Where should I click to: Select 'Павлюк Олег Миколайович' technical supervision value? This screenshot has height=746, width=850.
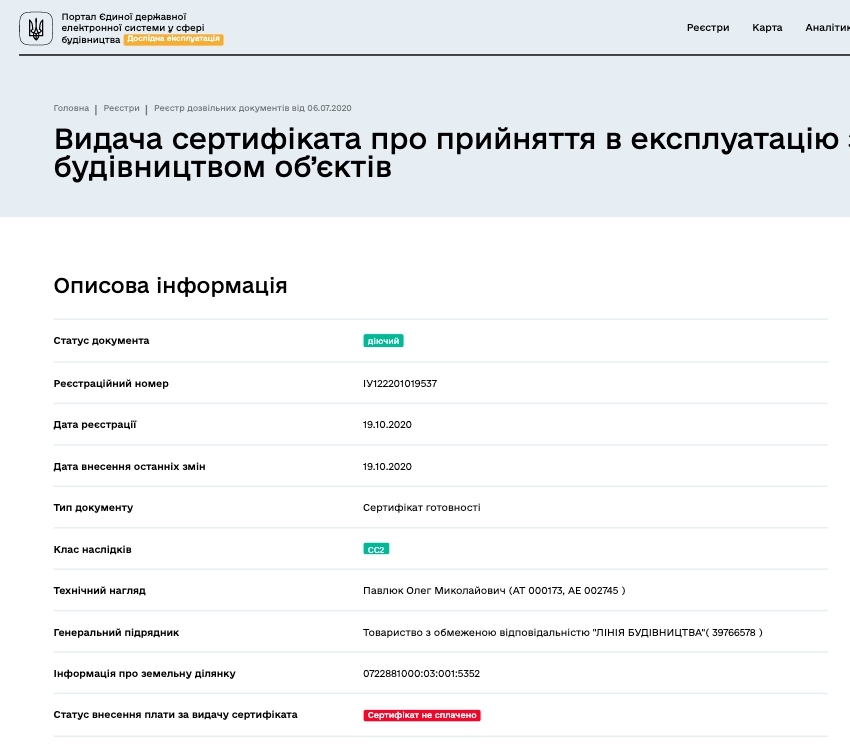494,590
